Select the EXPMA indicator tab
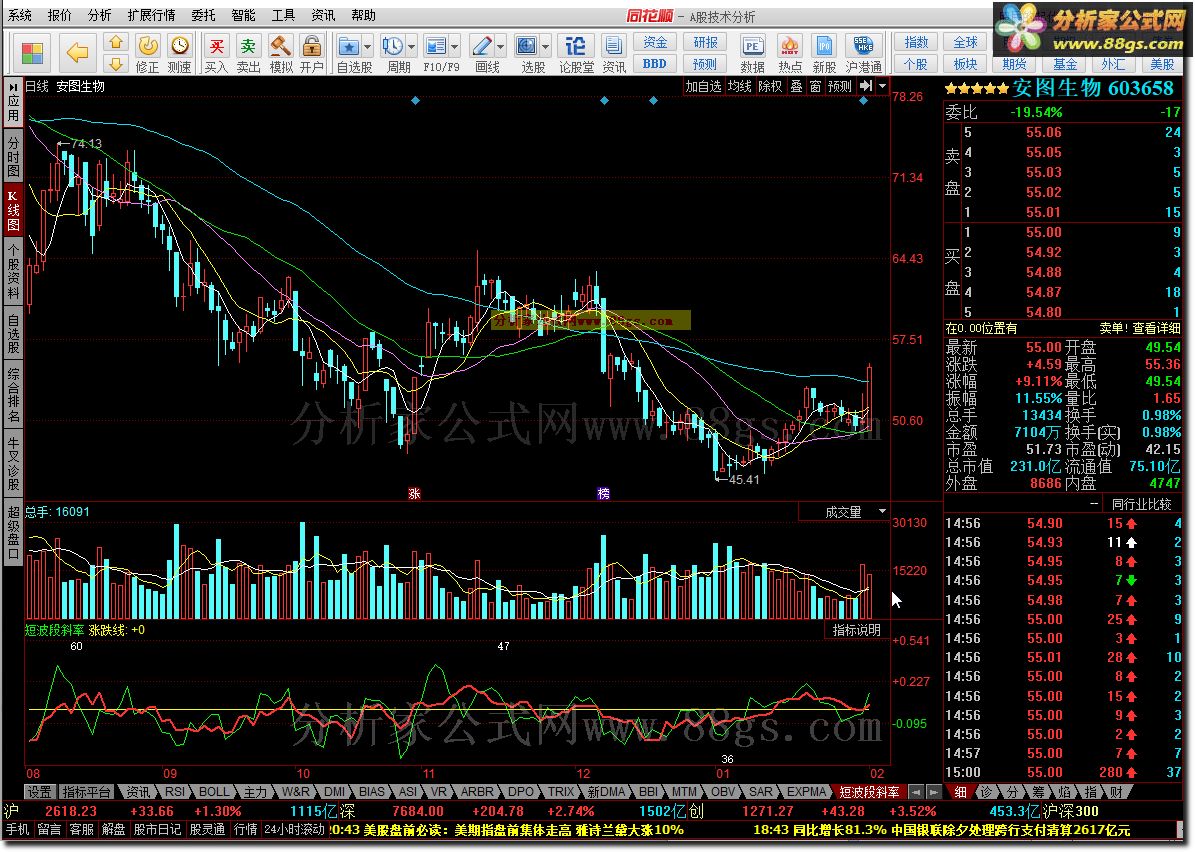This screenshot has width=1195, height=852. pos(806,792)
